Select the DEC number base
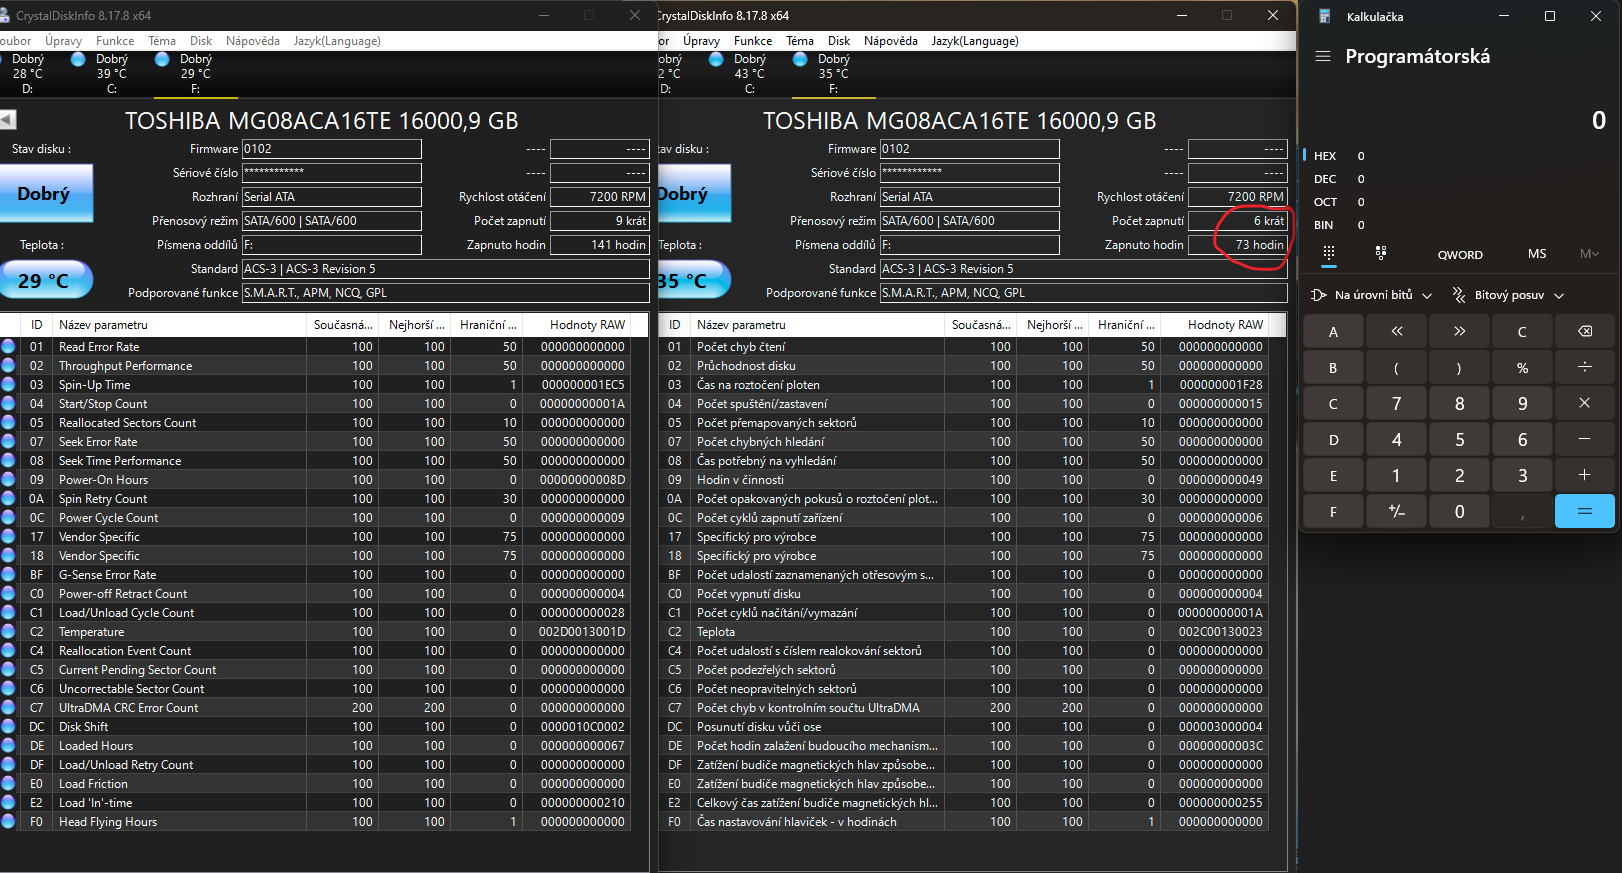Image resolution: width=1622 pixels, height=873 pixels. coord(1325,179)
